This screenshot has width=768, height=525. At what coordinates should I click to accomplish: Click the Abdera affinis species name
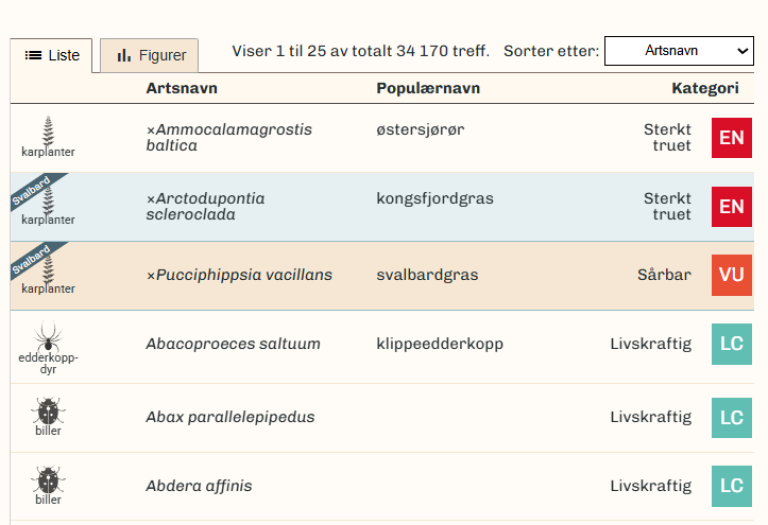(199, 486)
